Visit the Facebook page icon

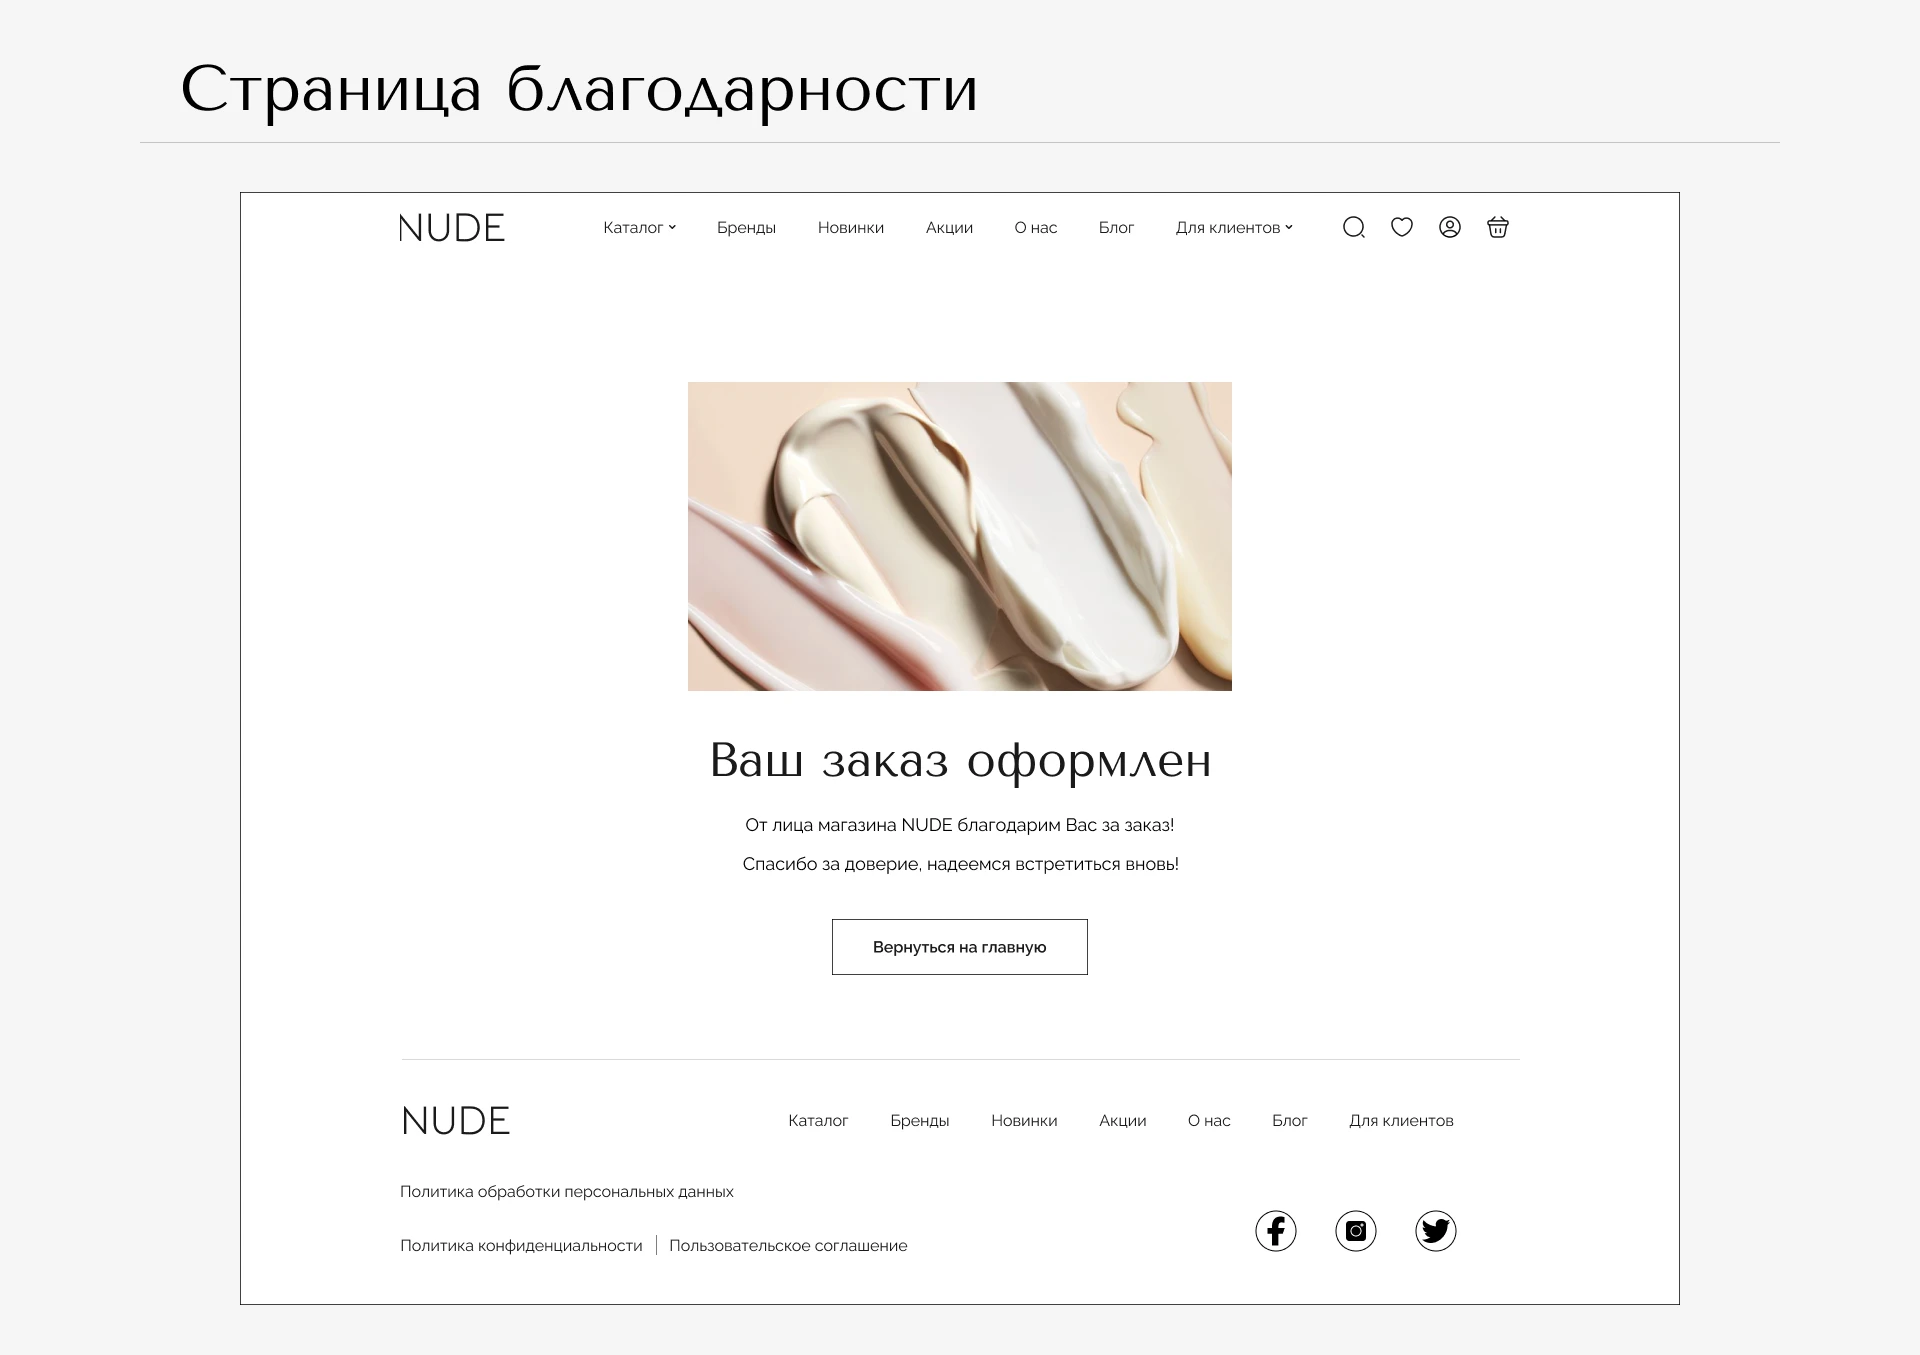click(x=1275, y=1231)
